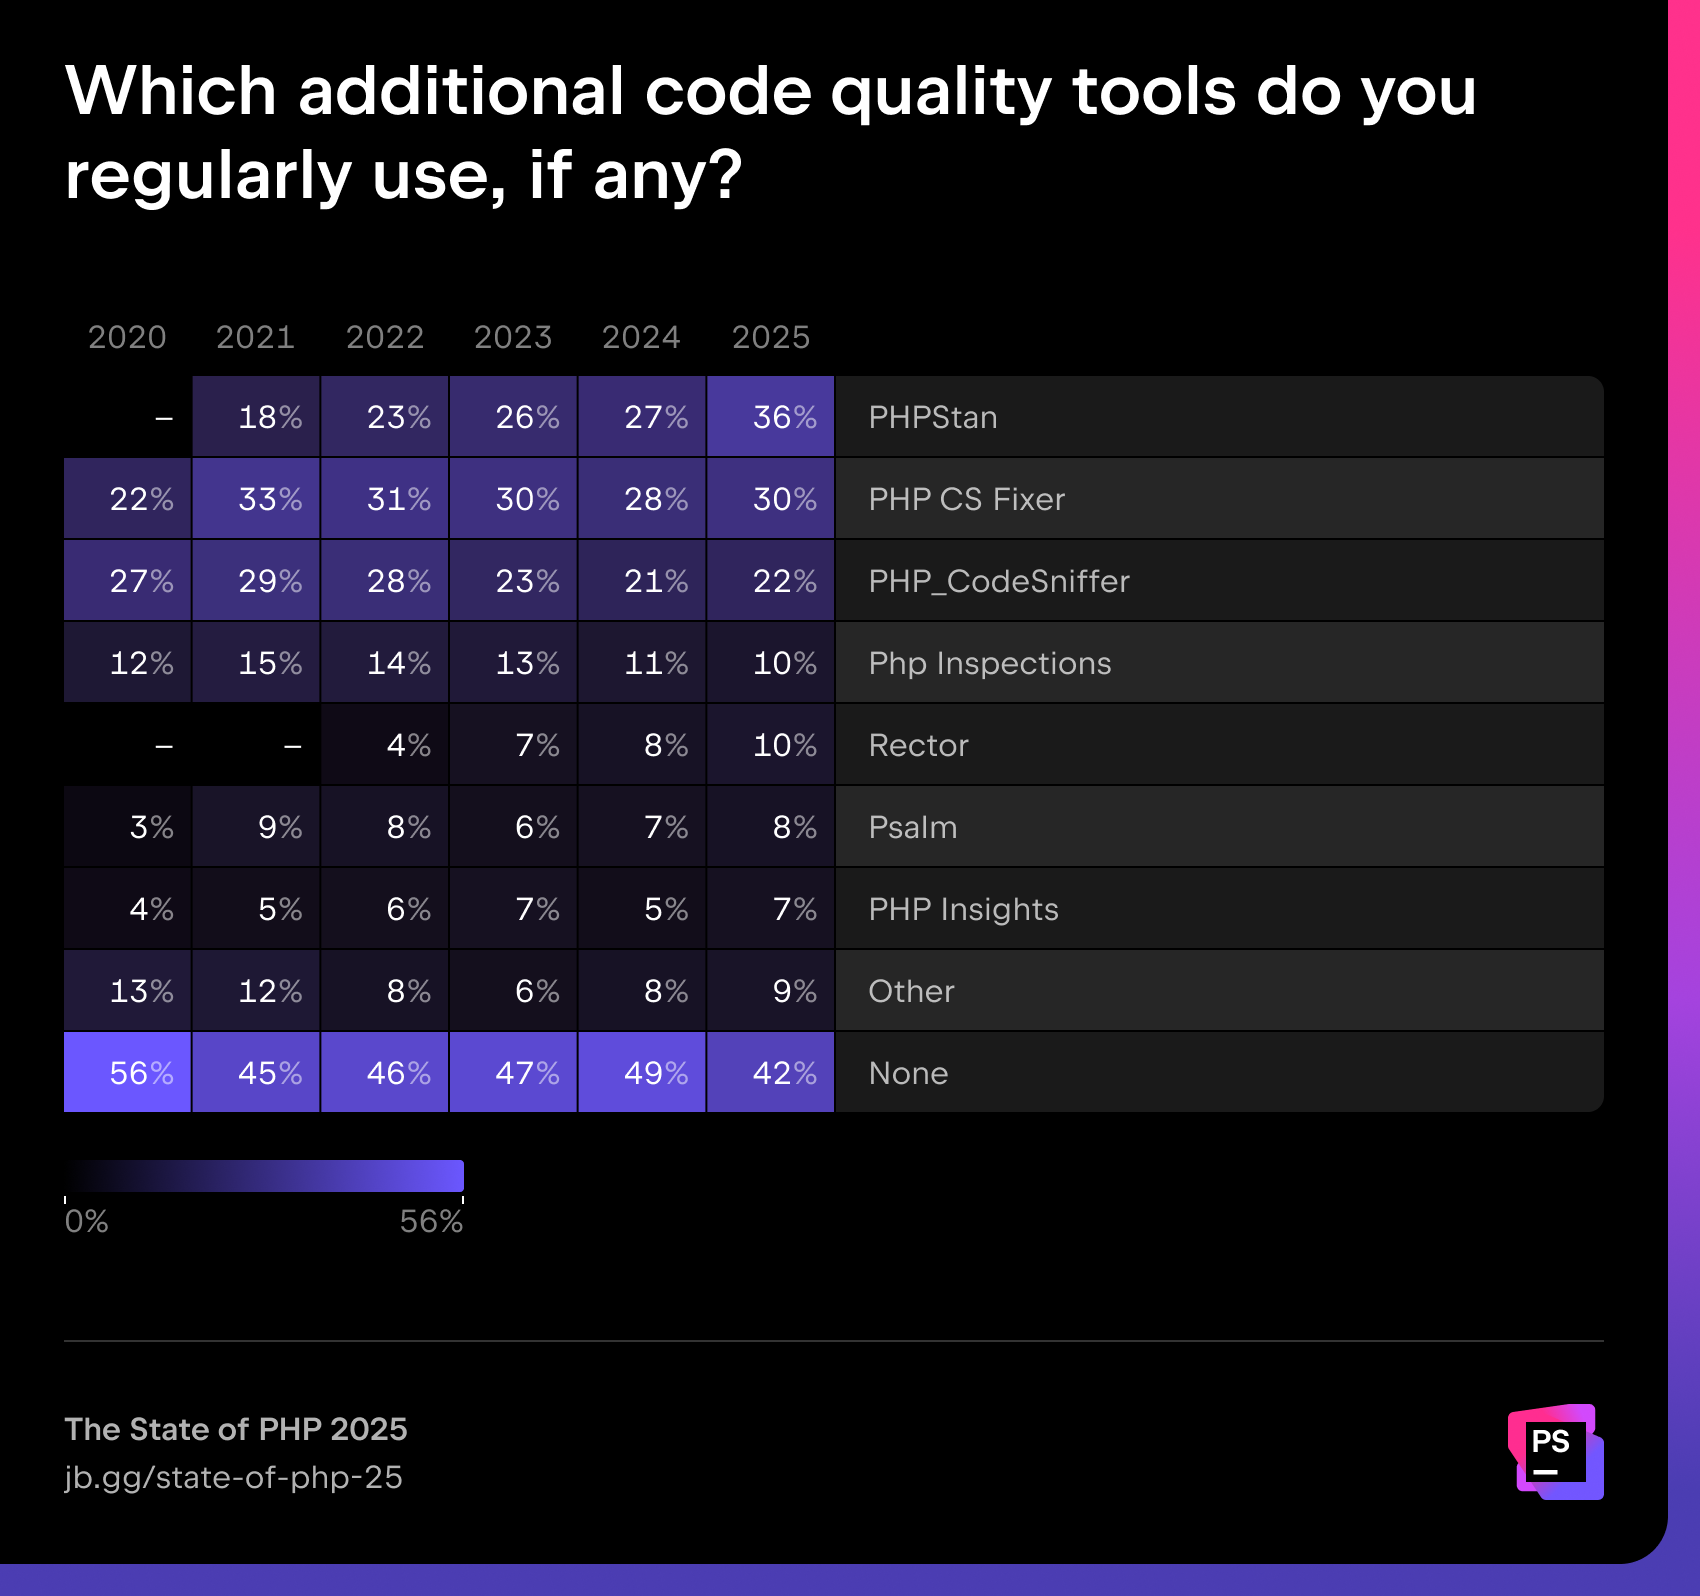Click The State of PHP 2025 text
Image resolution: width=1700 pixels, height=1596 pixels.
click(236, 1429)
